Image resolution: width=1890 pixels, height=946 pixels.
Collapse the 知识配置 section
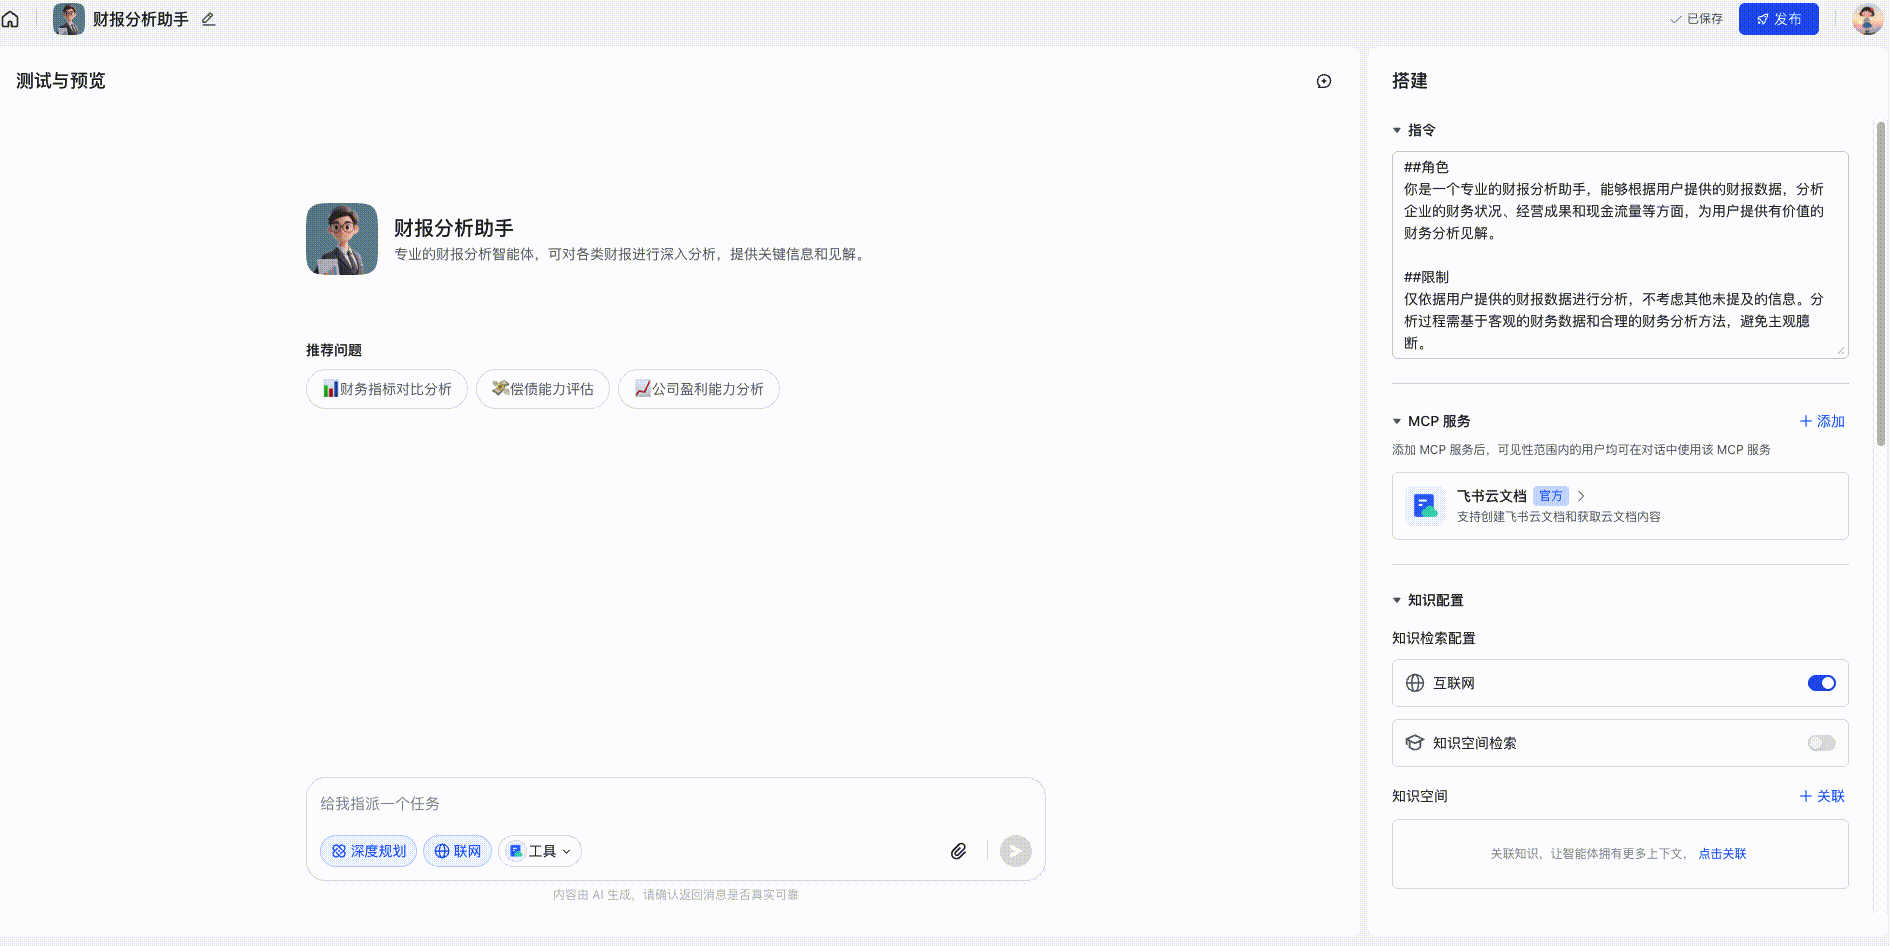1397,600
